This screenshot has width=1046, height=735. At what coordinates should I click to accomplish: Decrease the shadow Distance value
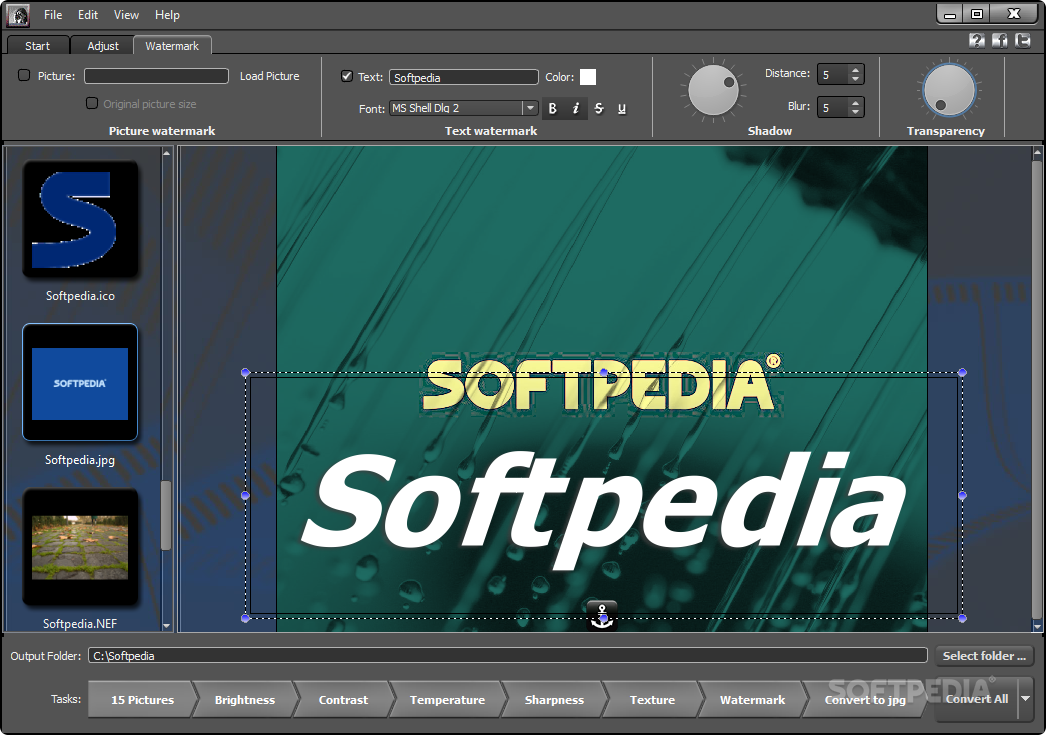[856, 79]
